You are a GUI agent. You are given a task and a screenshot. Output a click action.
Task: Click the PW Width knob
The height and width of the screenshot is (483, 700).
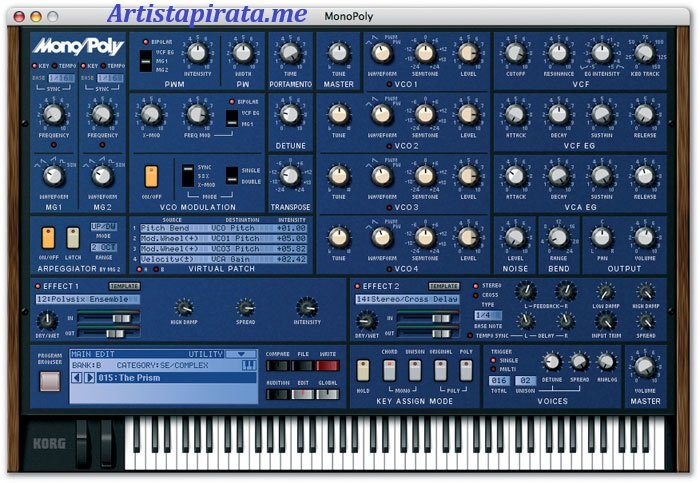coord(243,53)
